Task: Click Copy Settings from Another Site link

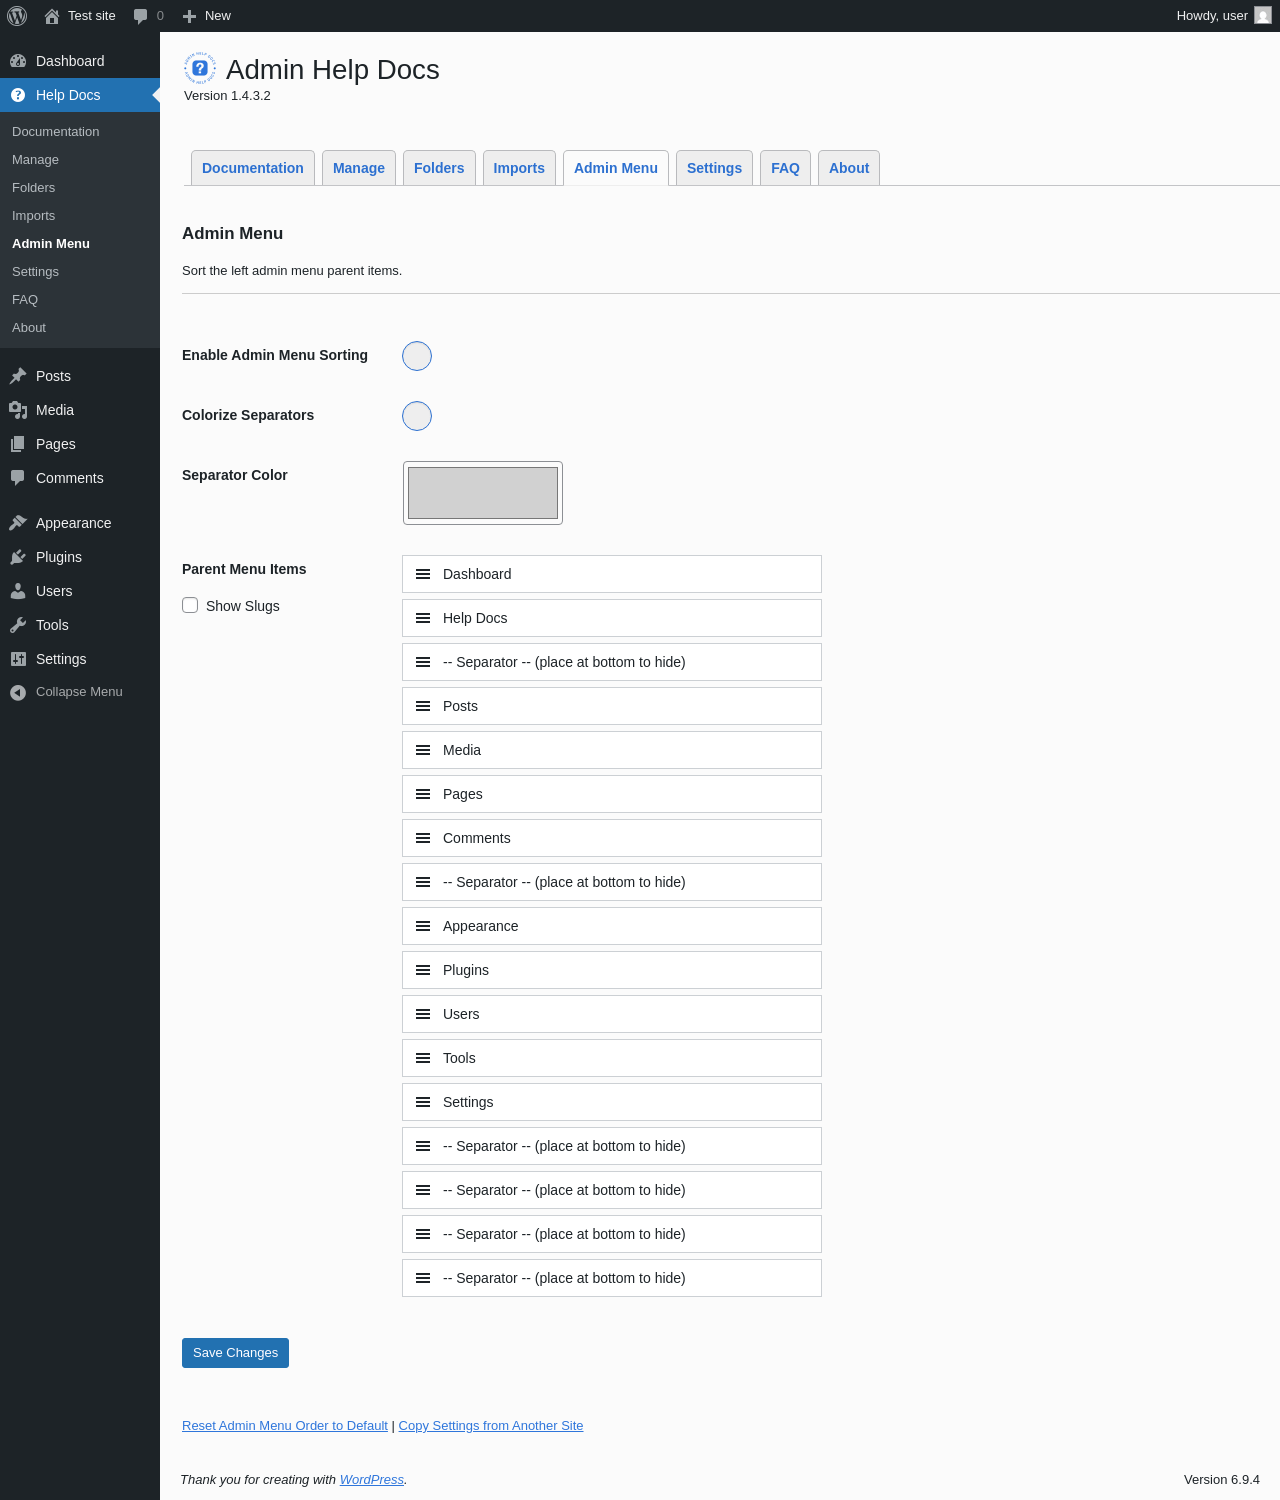Action: pos(491,1426)
